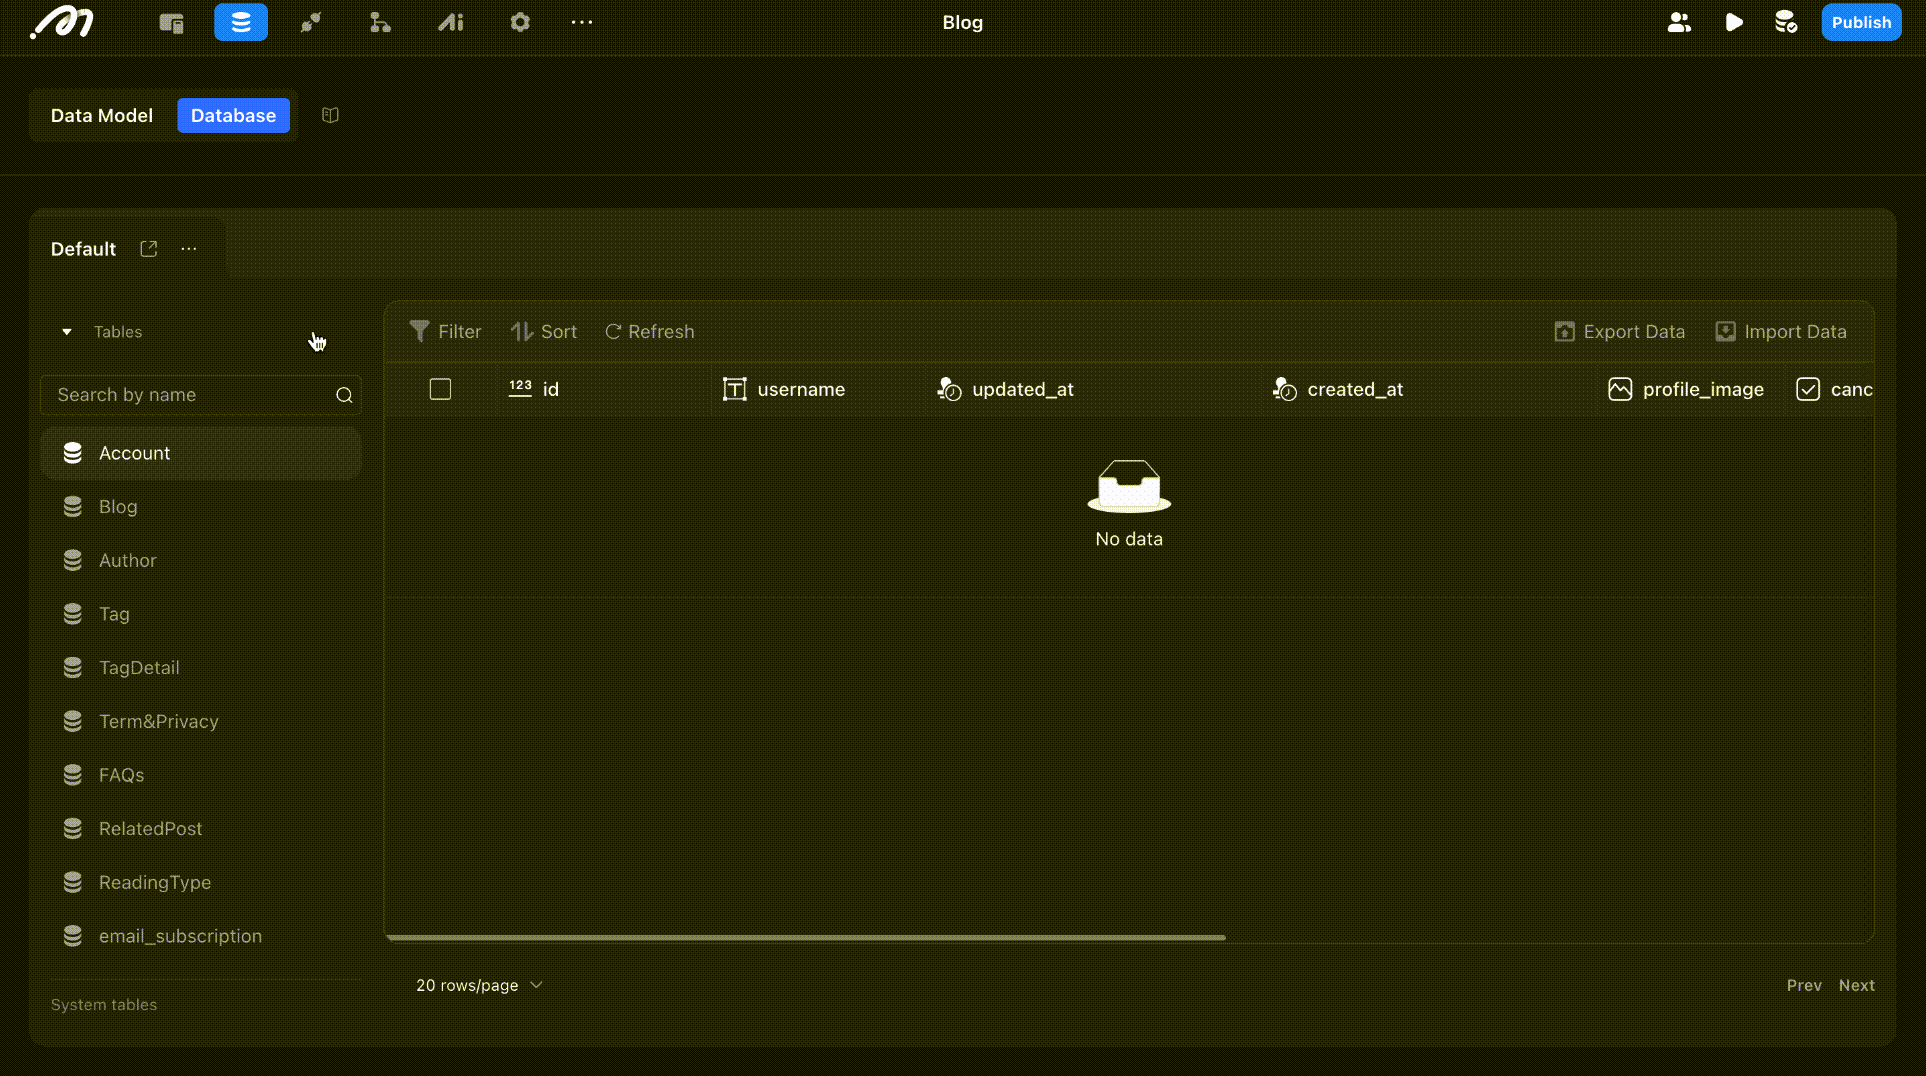Open the top toolbar more options ellipsis
This screenshot has width=1926, height=1076.
click(582, 22)
